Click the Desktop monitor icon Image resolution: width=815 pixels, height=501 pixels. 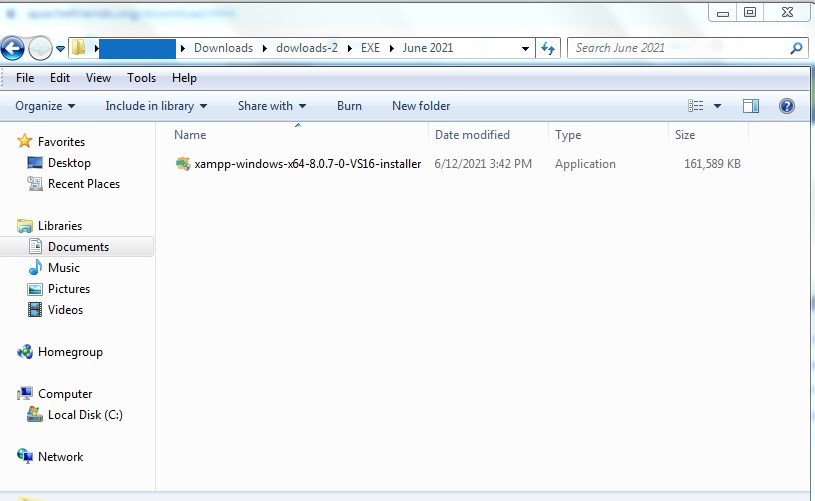point(35,163)
